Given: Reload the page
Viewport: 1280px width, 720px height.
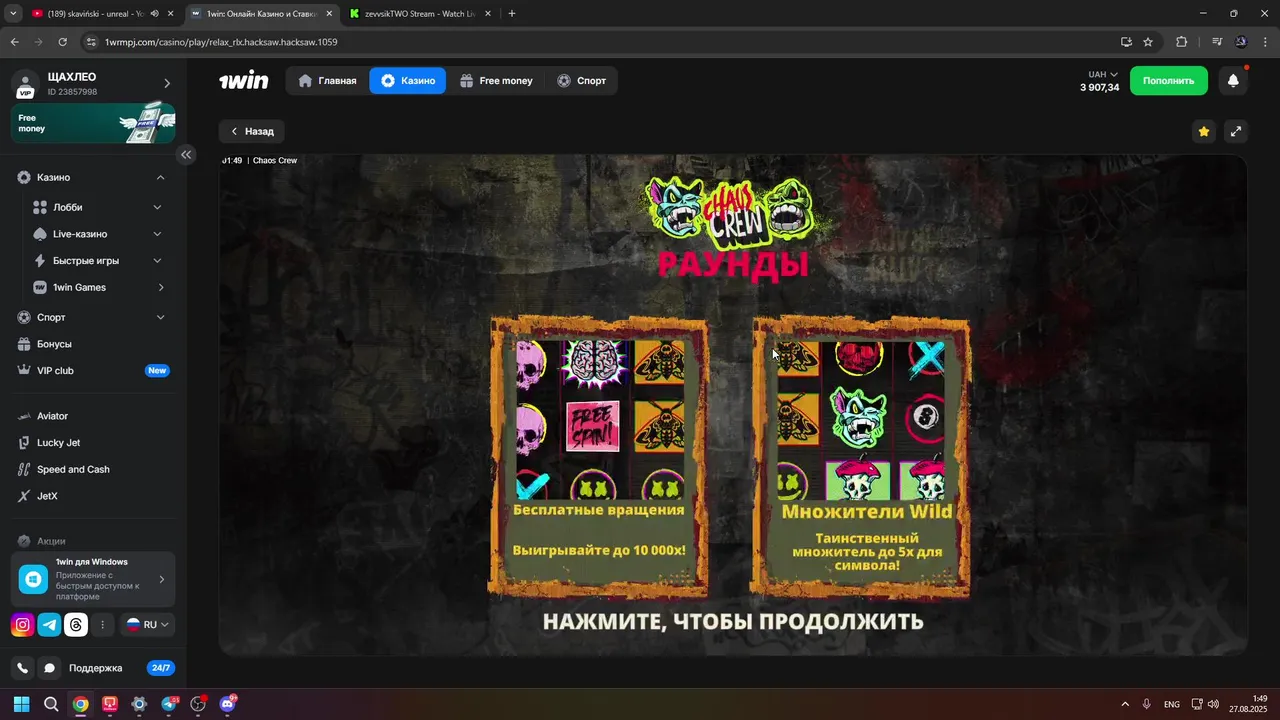Looking at the screenshot, I should [x=62, y=42].
